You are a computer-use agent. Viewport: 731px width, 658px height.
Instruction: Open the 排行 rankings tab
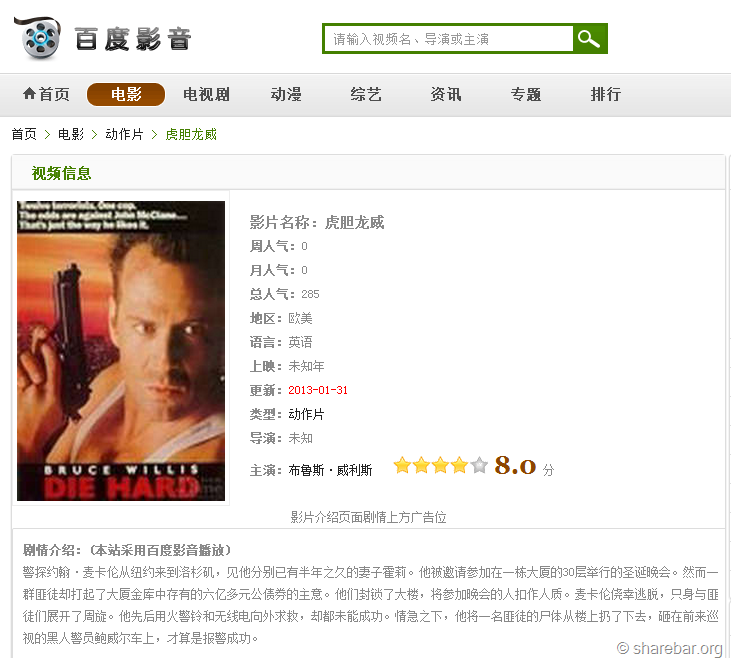coord(606,94)
